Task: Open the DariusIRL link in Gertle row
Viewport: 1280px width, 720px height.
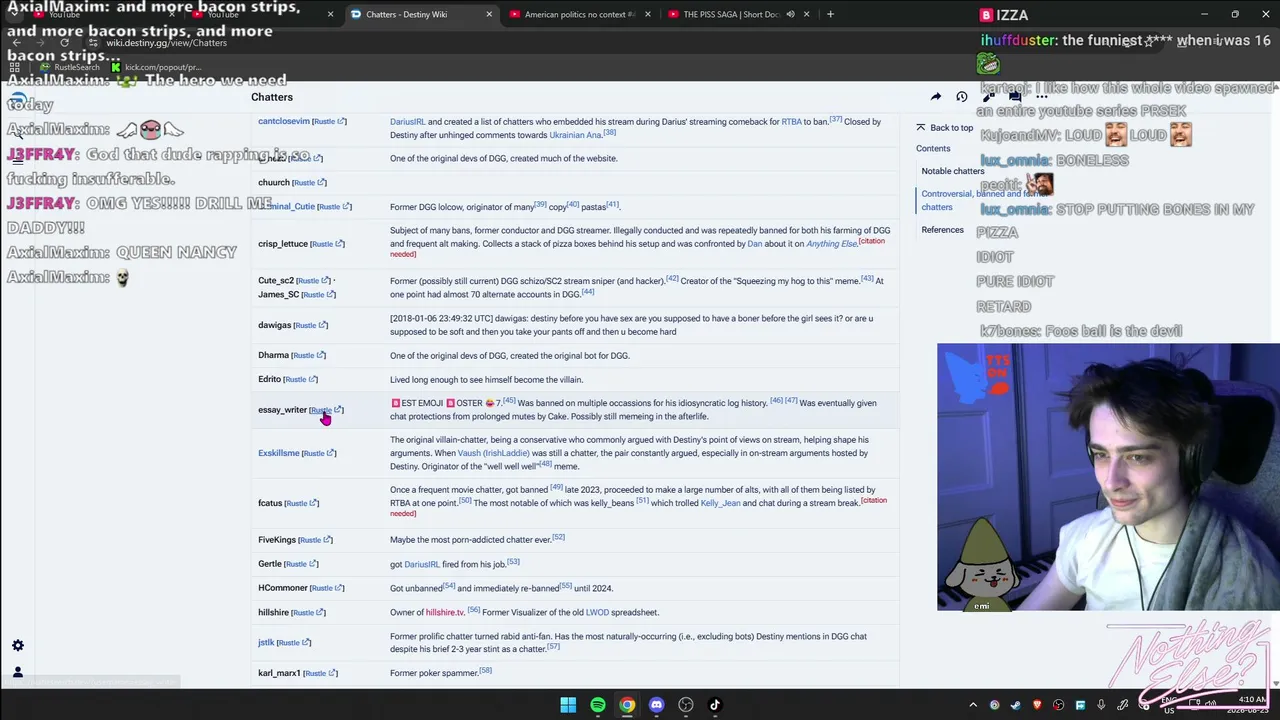Action: click(x=422, y=564)
